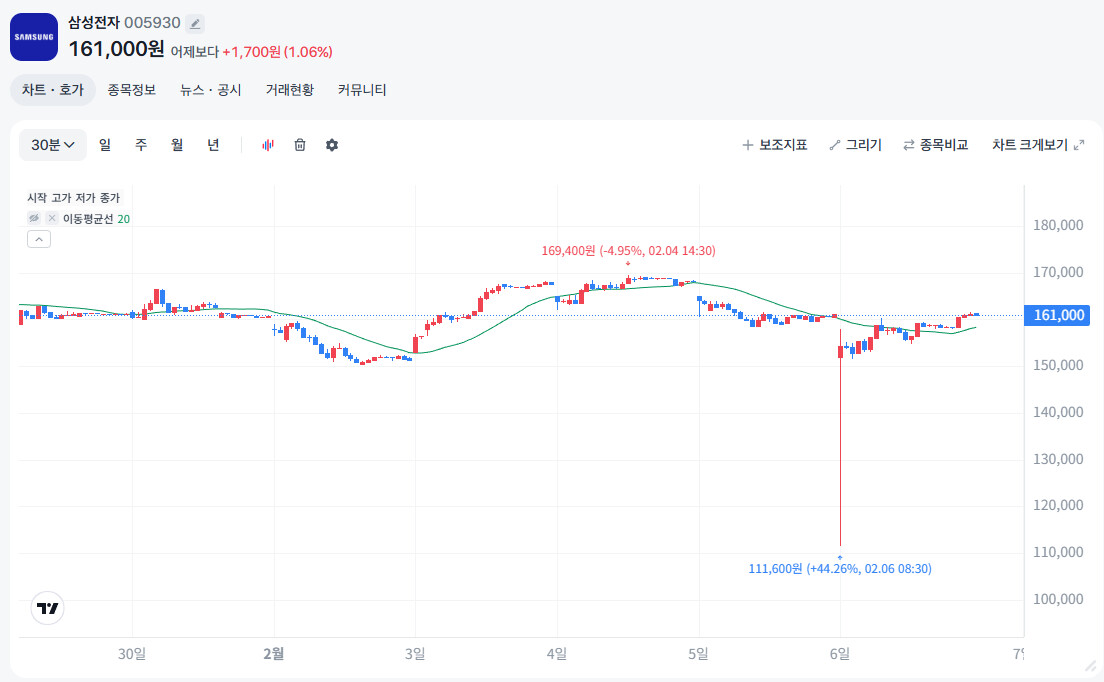Viewport: 1104px width, 682px height.
Task: Remove the 이동평균선 indicator with X icon
Action: 52,218
